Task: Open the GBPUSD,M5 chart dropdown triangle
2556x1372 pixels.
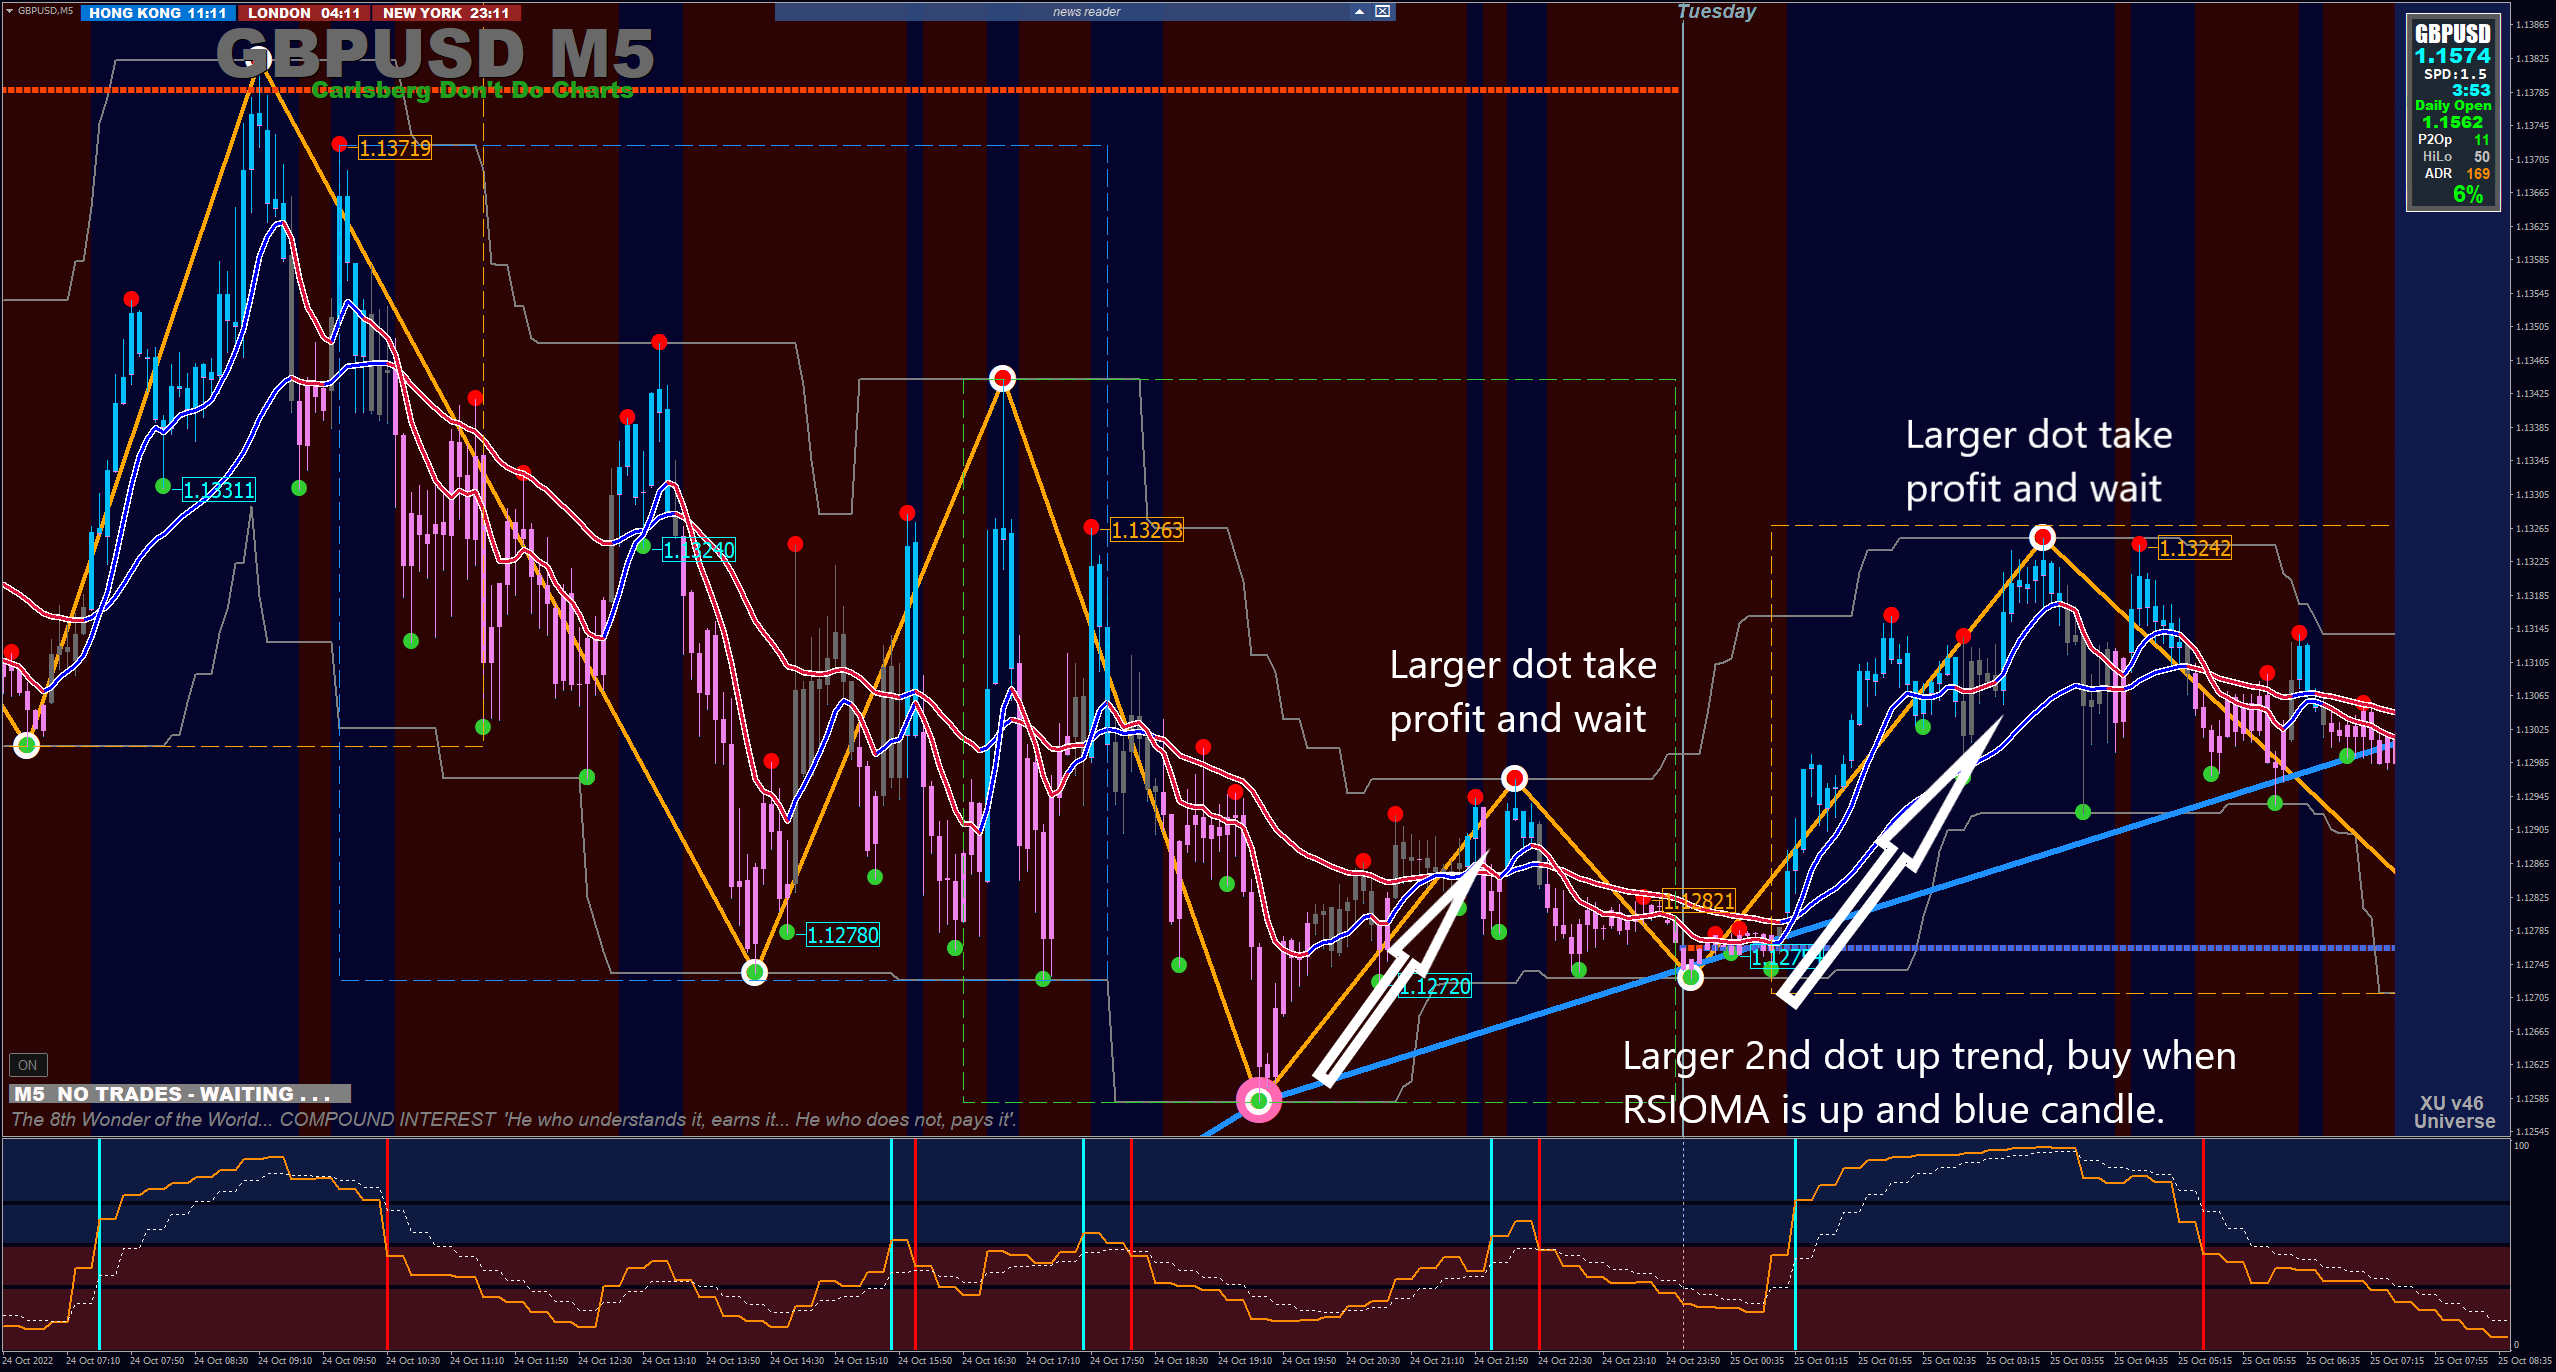Action: coord(9,11)
